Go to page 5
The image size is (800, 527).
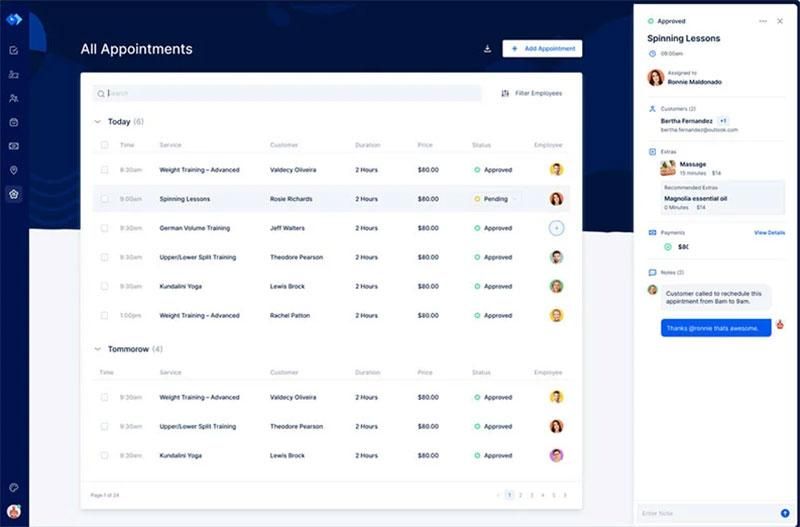554,495
